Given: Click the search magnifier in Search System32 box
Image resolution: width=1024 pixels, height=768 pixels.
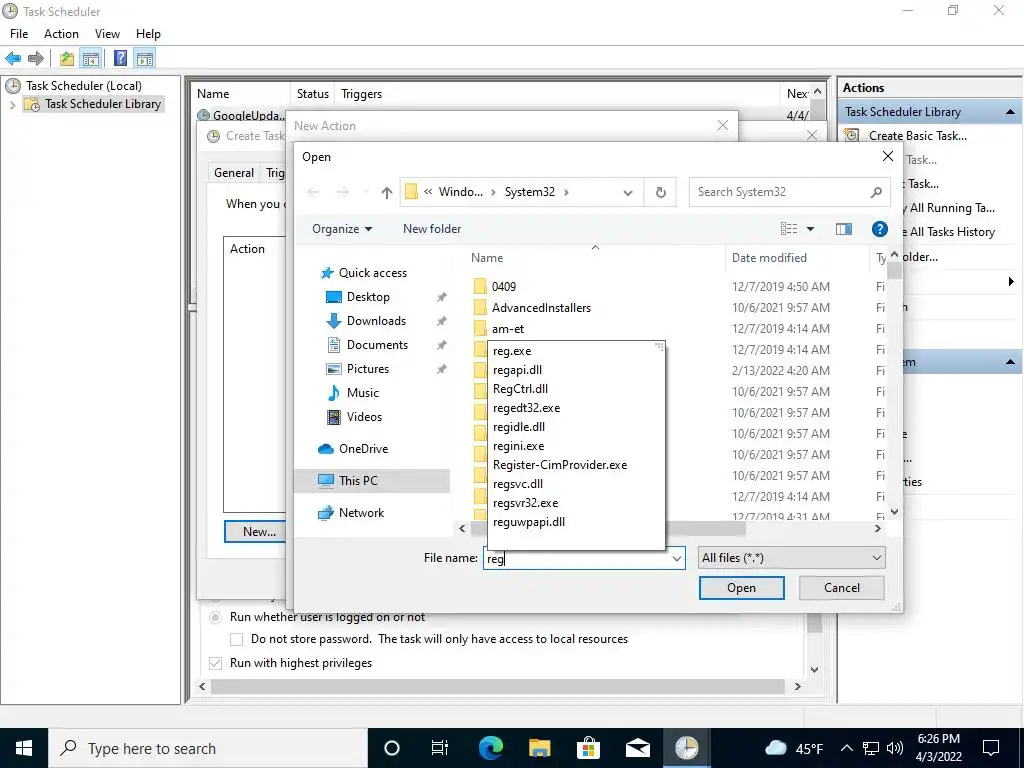Looking at the screenshot, I should [876, 192].
